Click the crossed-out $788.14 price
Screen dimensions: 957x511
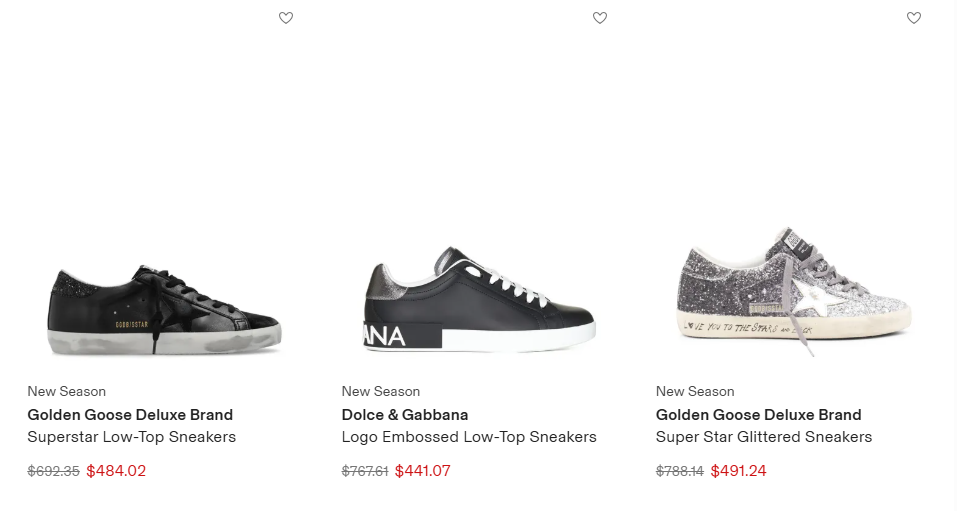[x=680, y=471]
